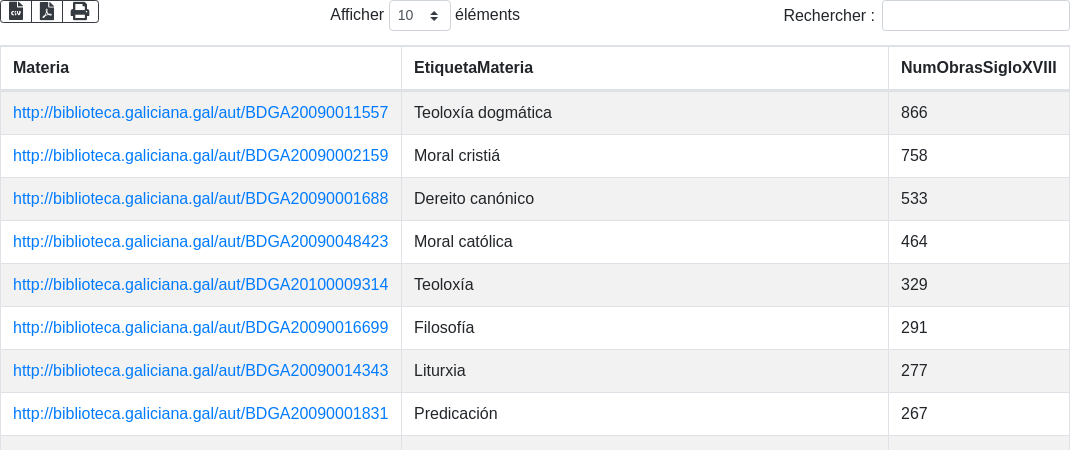
Task: Open the BDGA20090011557 link for Teoloxía dogmática
Action: pos(200,113)
